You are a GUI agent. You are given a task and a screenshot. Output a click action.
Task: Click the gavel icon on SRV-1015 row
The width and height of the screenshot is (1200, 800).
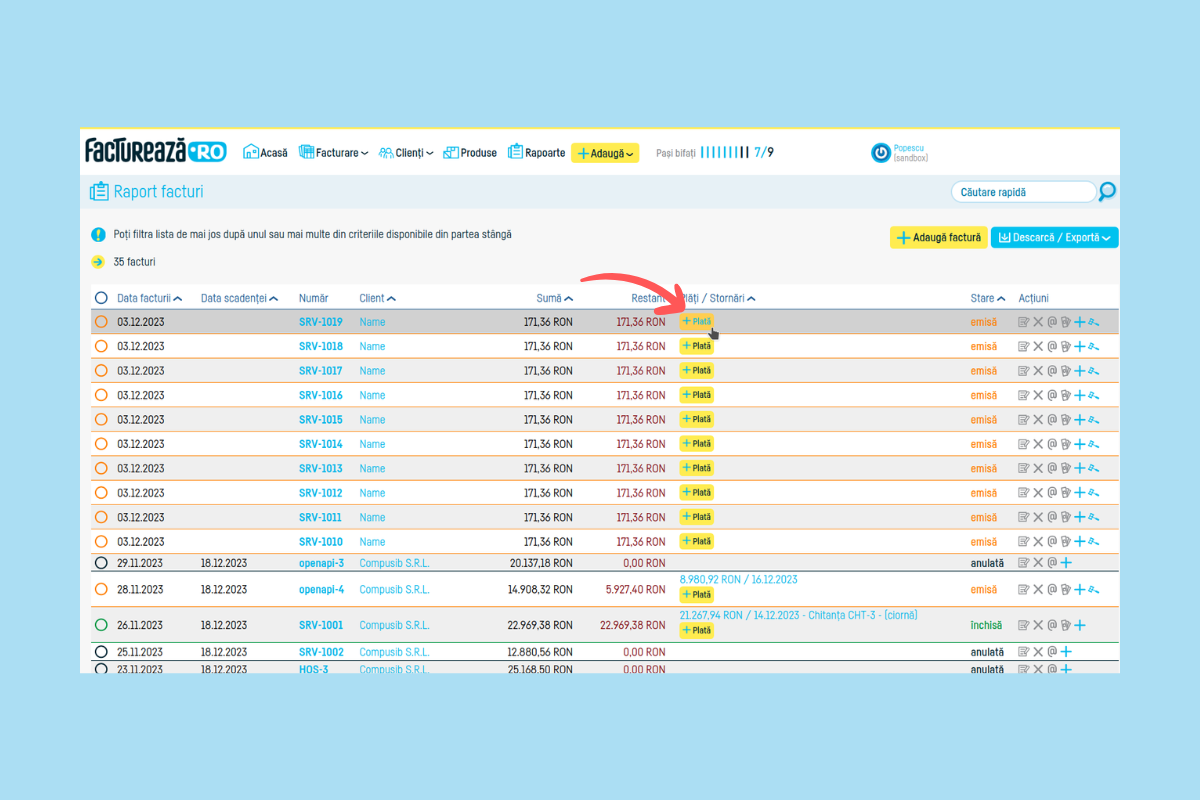click(x=1093, y=420)
